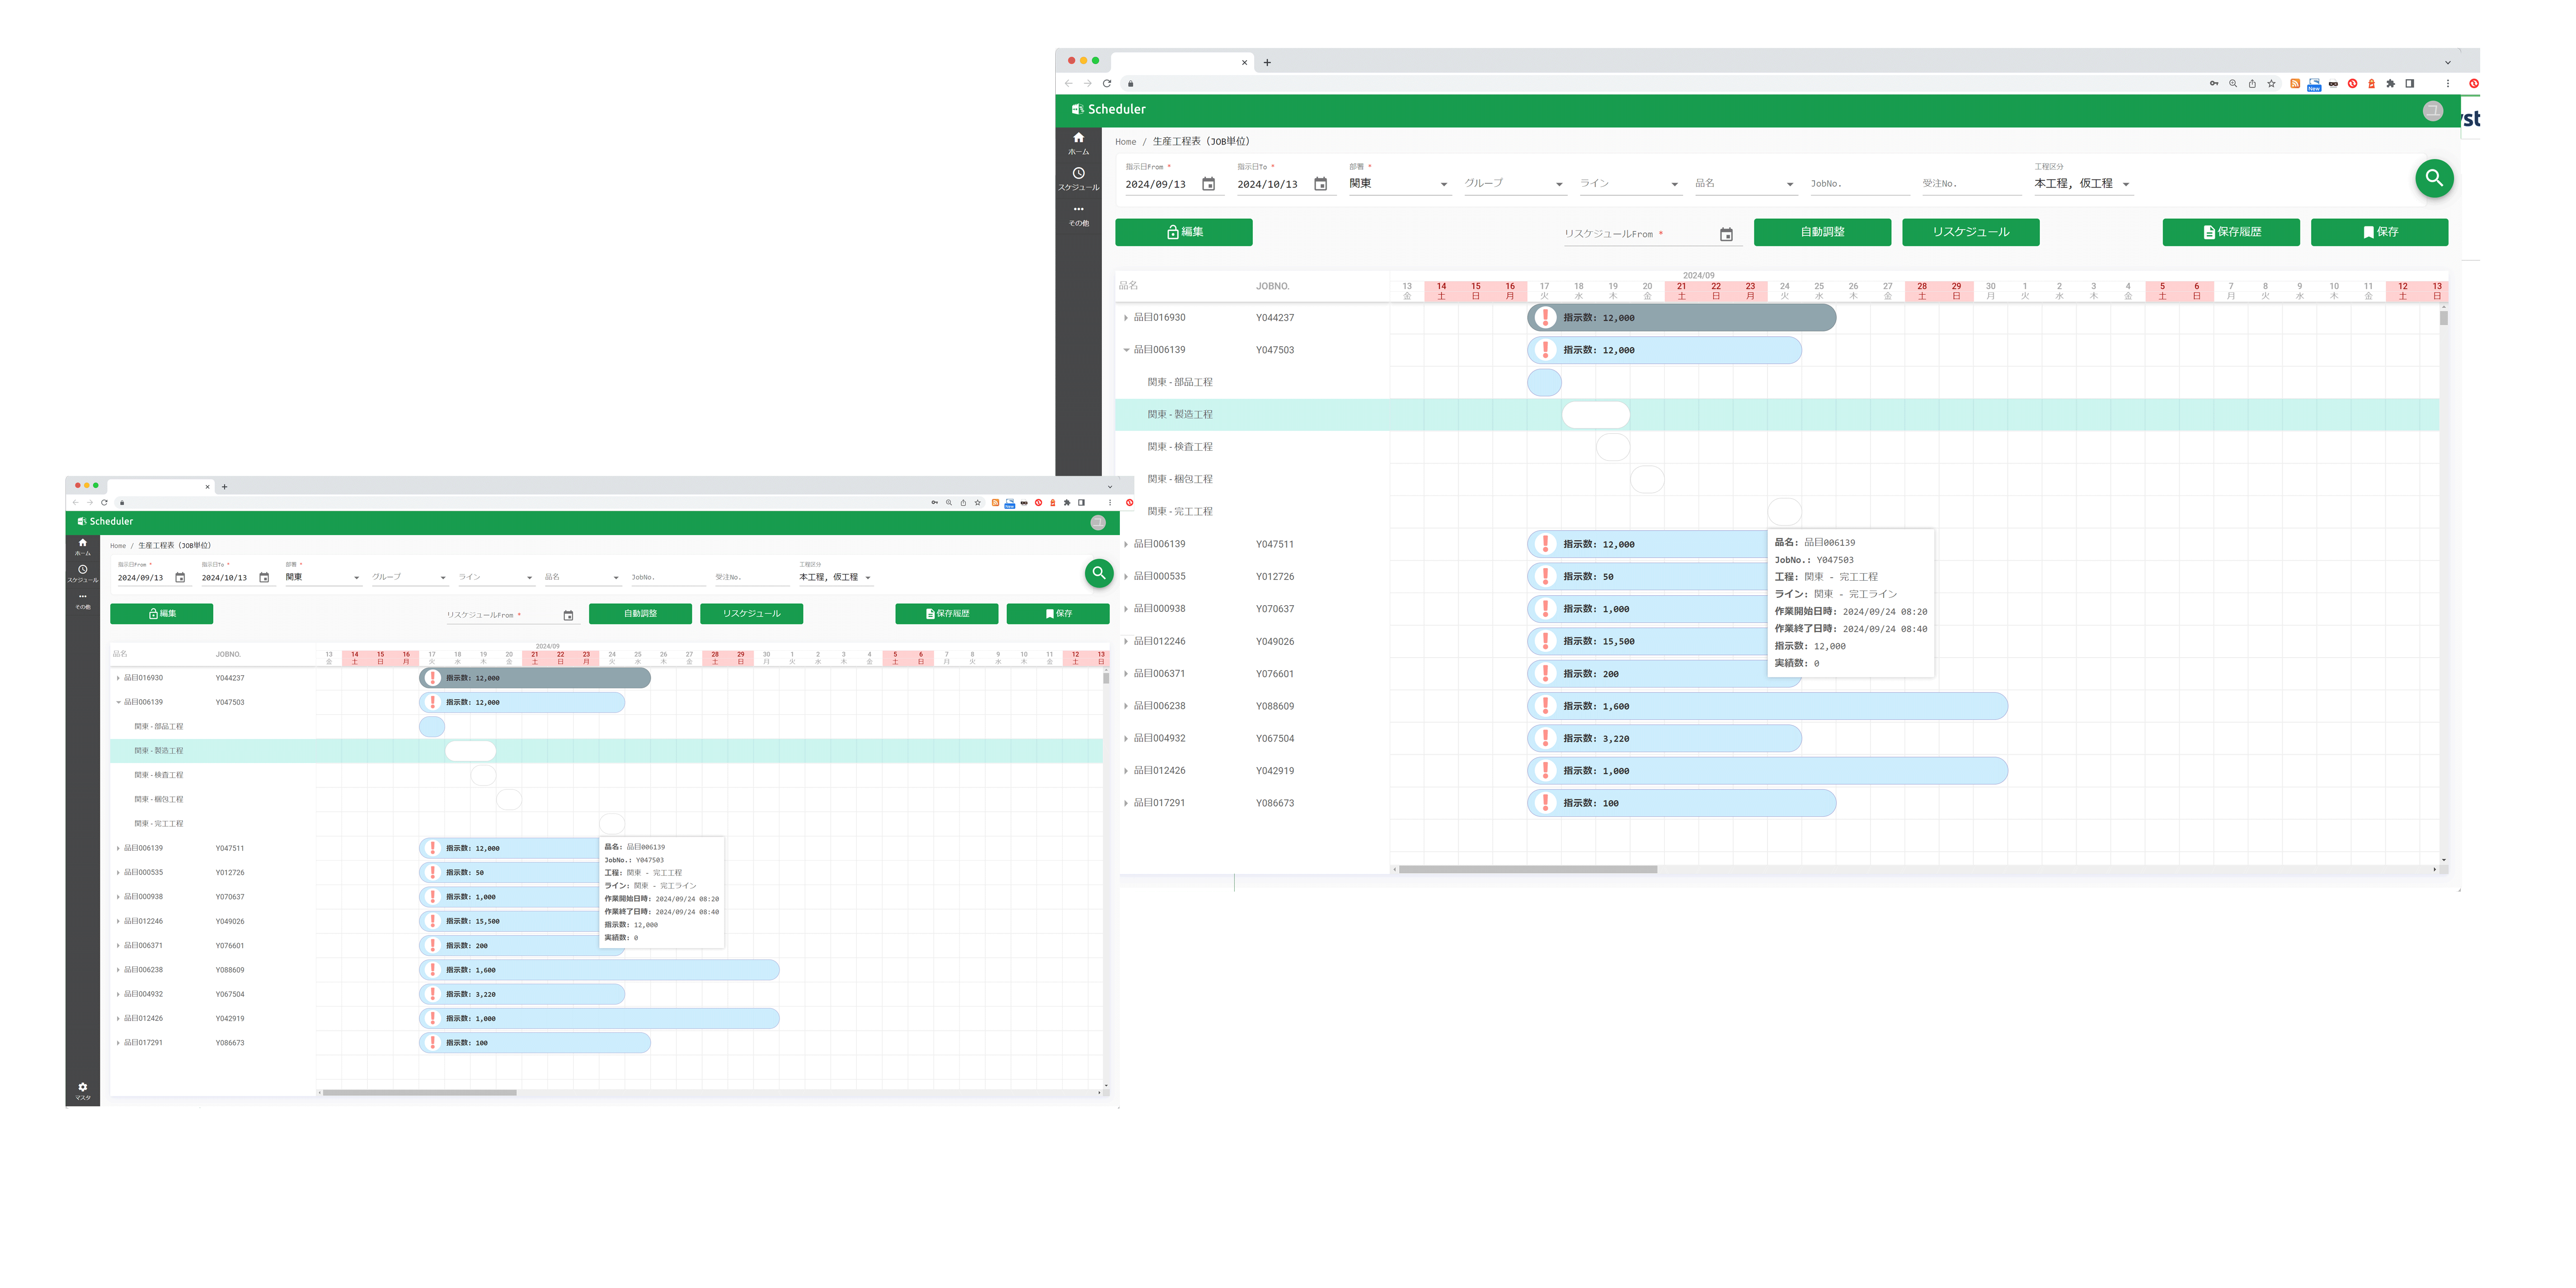Open the 工程区分 dropdown in large window
2576x1288 pixels.
pyautogui.click(x=2083, y=184)
